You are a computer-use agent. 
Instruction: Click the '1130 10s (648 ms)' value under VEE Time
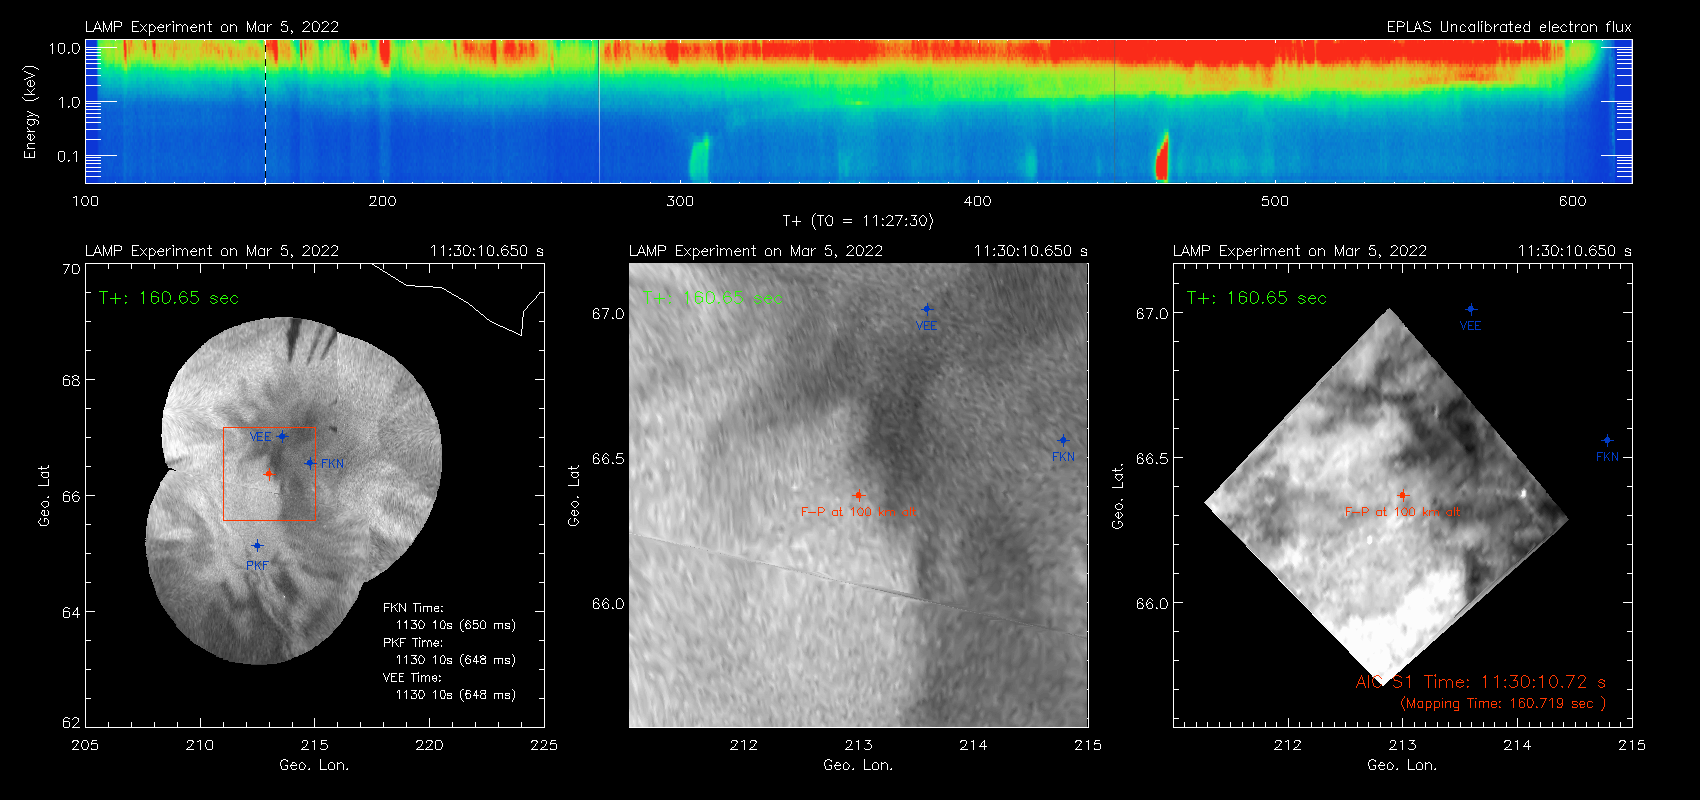(456, 695)
